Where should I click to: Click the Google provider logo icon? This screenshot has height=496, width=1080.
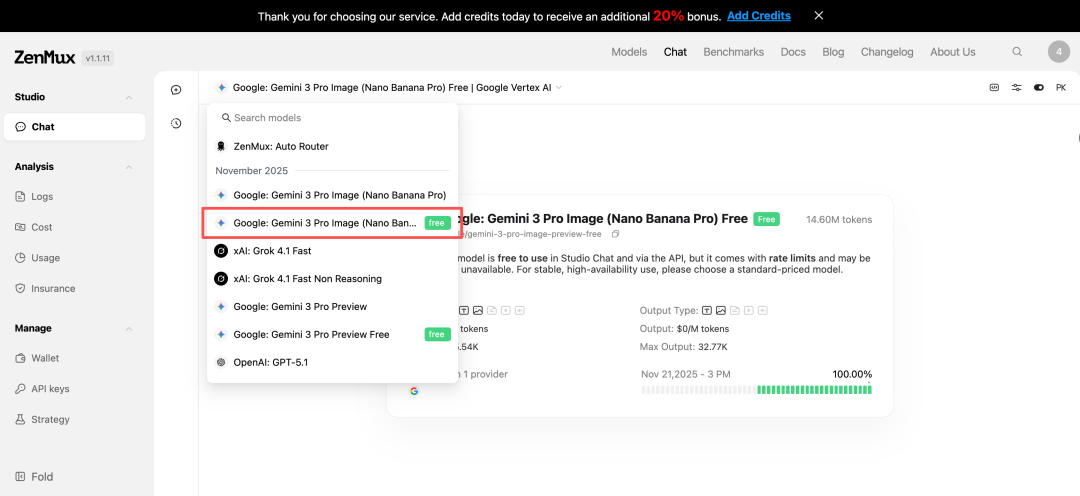pos(414,391)
